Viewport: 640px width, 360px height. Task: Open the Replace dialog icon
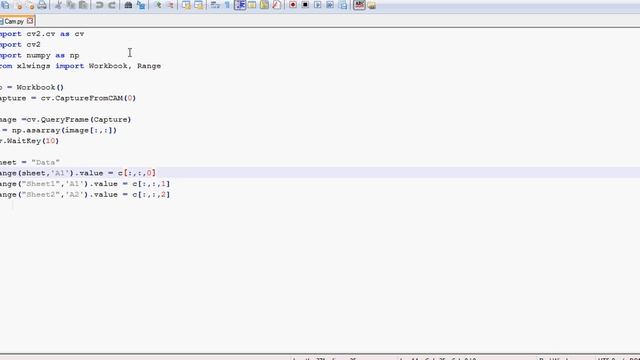141,5
